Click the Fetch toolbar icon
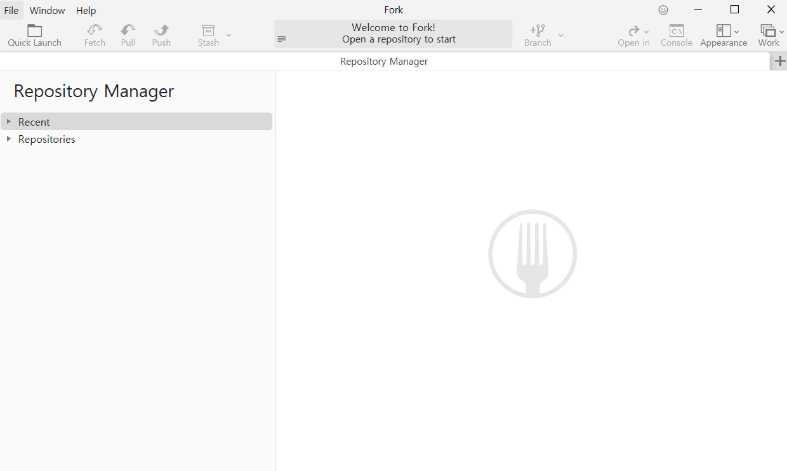 point(94,30)
